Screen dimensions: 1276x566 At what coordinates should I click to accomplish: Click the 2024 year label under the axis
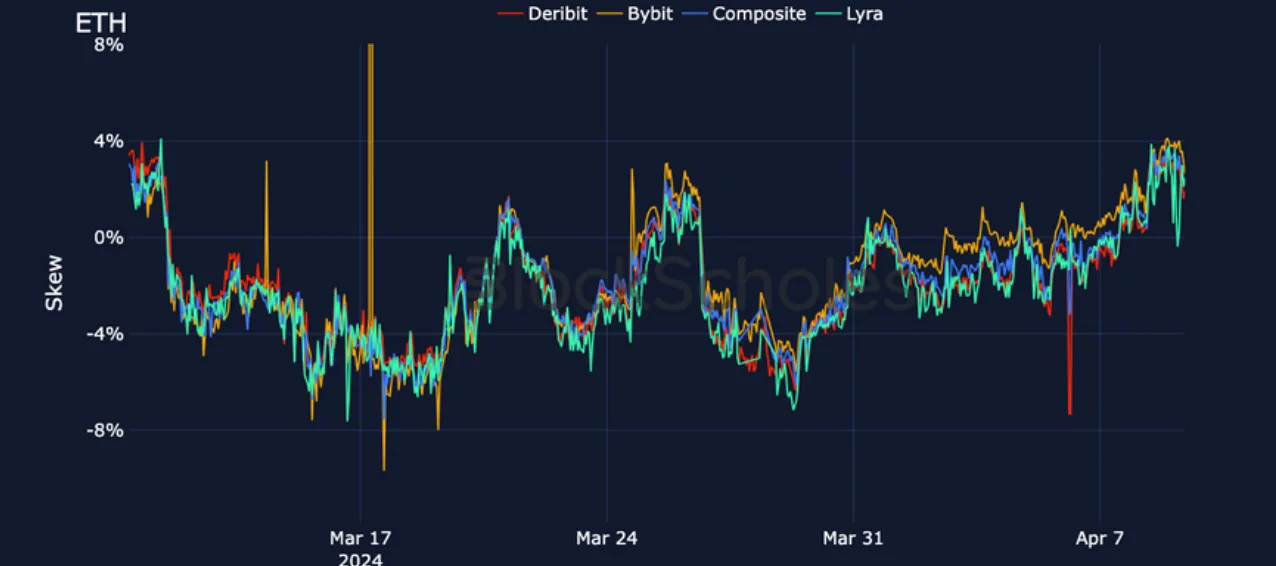tap(360, 558)
